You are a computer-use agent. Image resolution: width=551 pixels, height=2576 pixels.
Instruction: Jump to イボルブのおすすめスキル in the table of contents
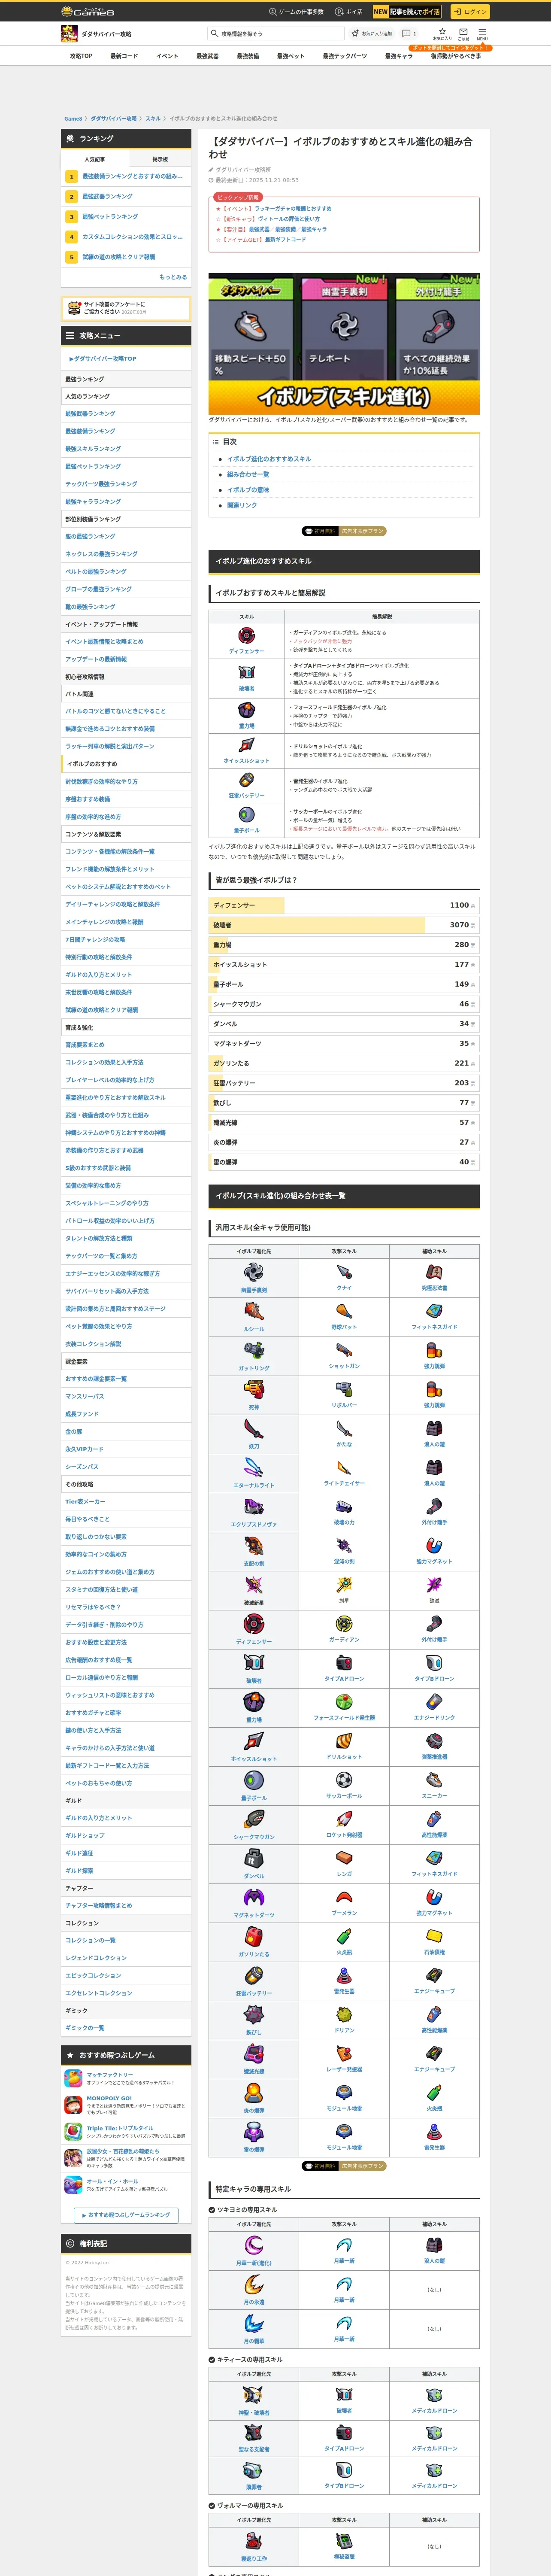coord(269,459)
